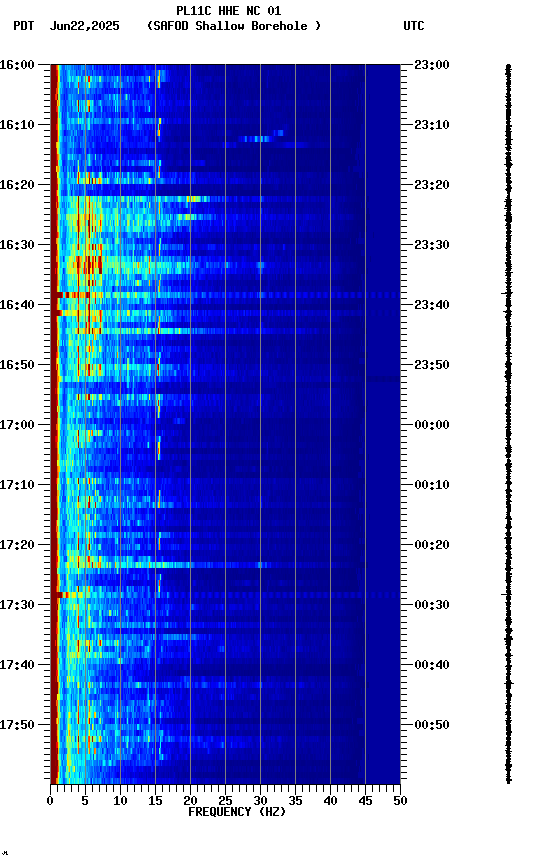Click the 'SAFOD Shallow Borehole' station label

[234, 26]
